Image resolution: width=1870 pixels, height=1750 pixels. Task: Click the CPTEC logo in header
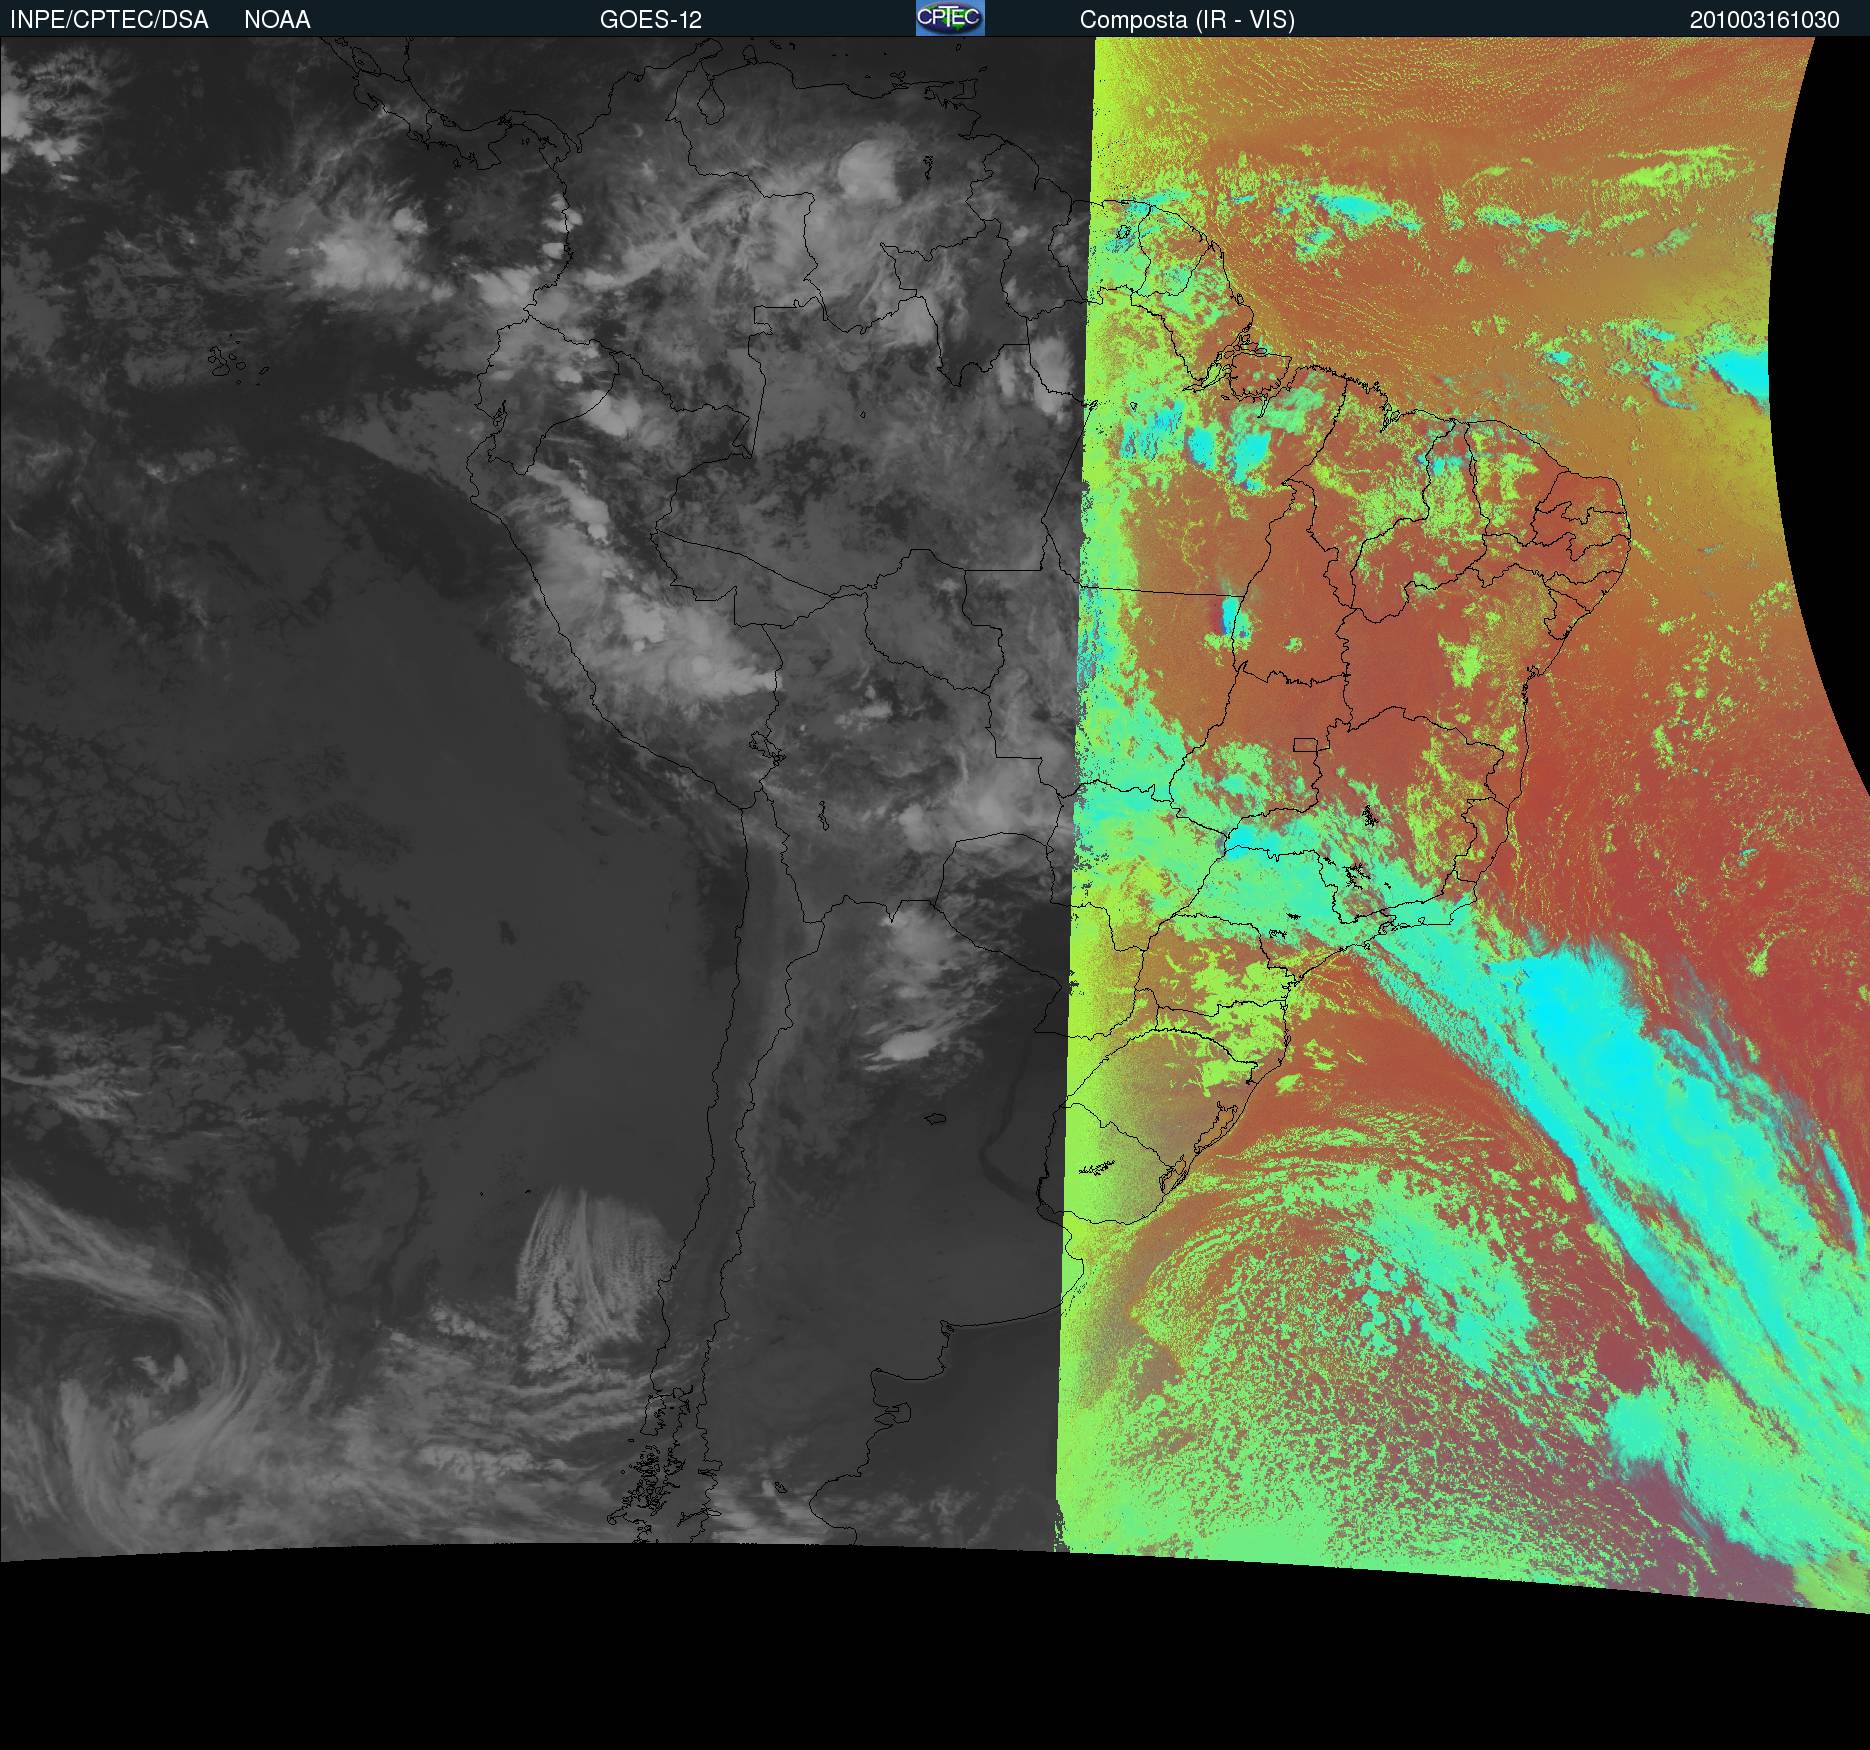pos(950,18)
